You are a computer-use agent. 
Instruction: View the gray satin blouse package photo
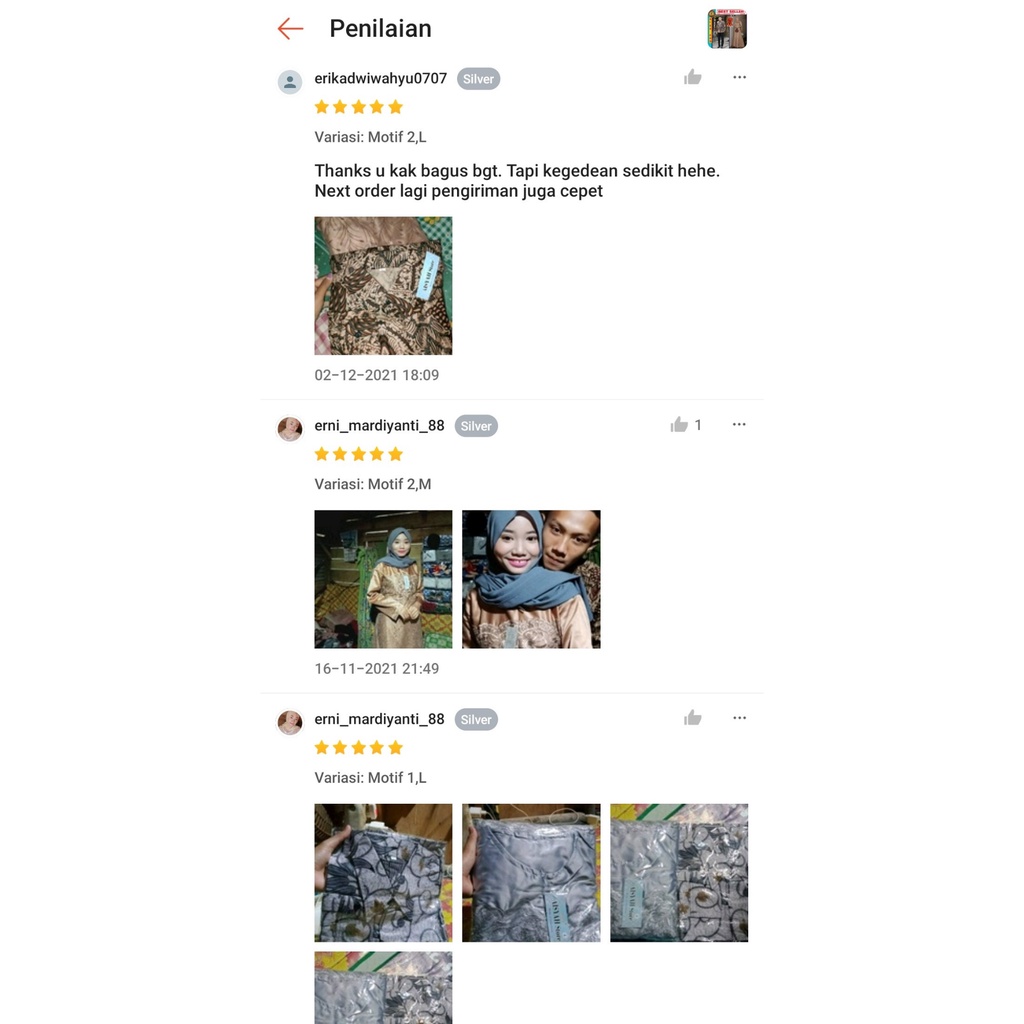[x=532, y=873]
